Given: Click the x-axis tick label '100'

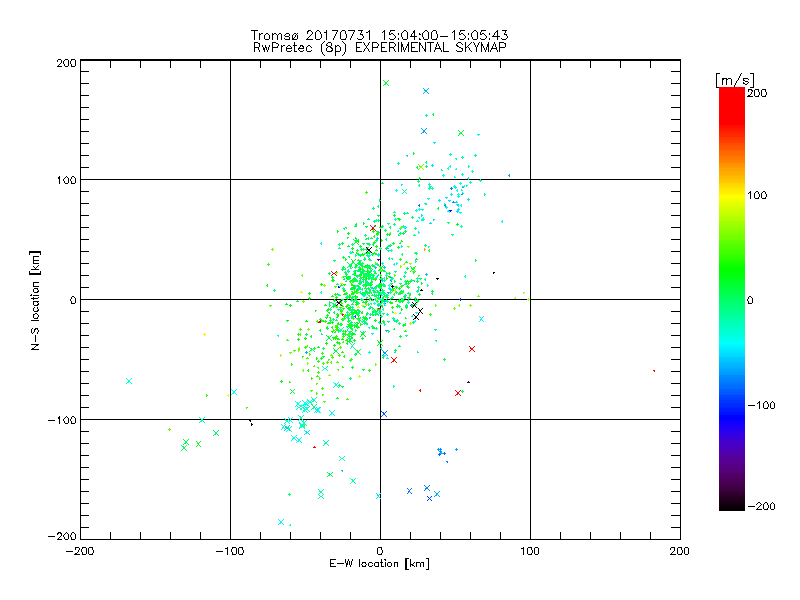Looking at the screenshot, I should 530,551.
